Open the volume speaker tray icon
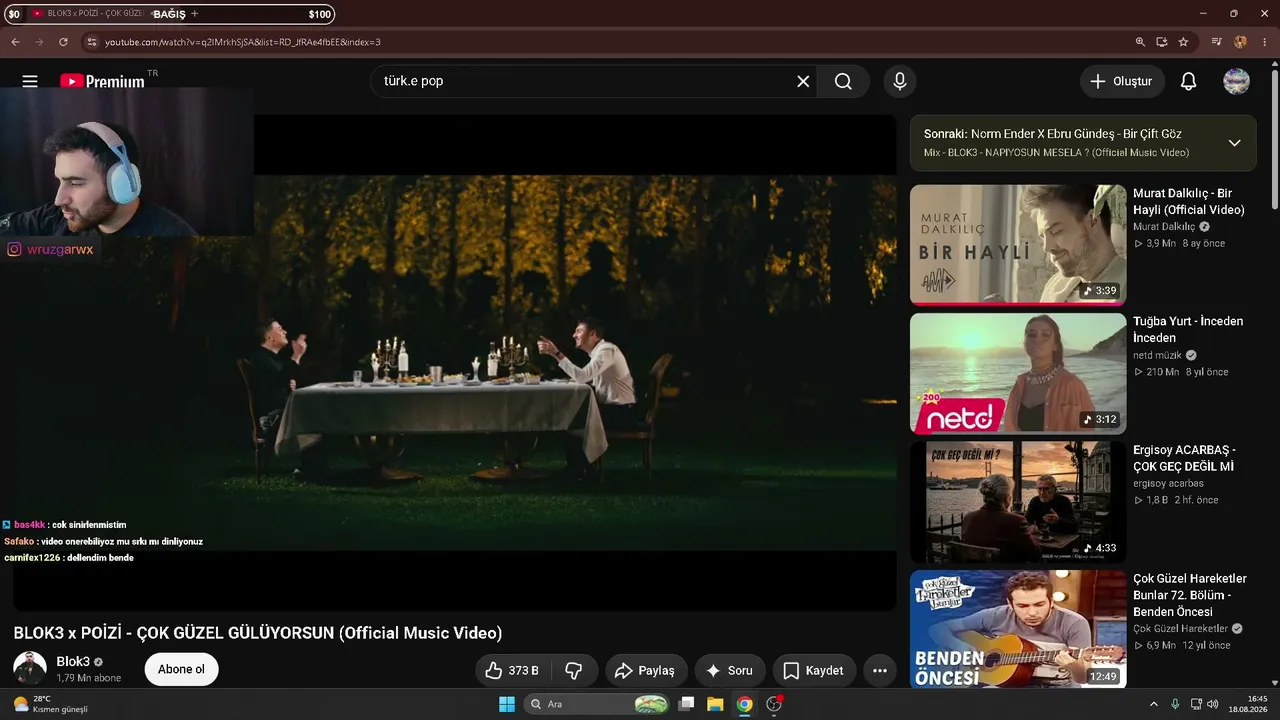 coord(1212,704)
